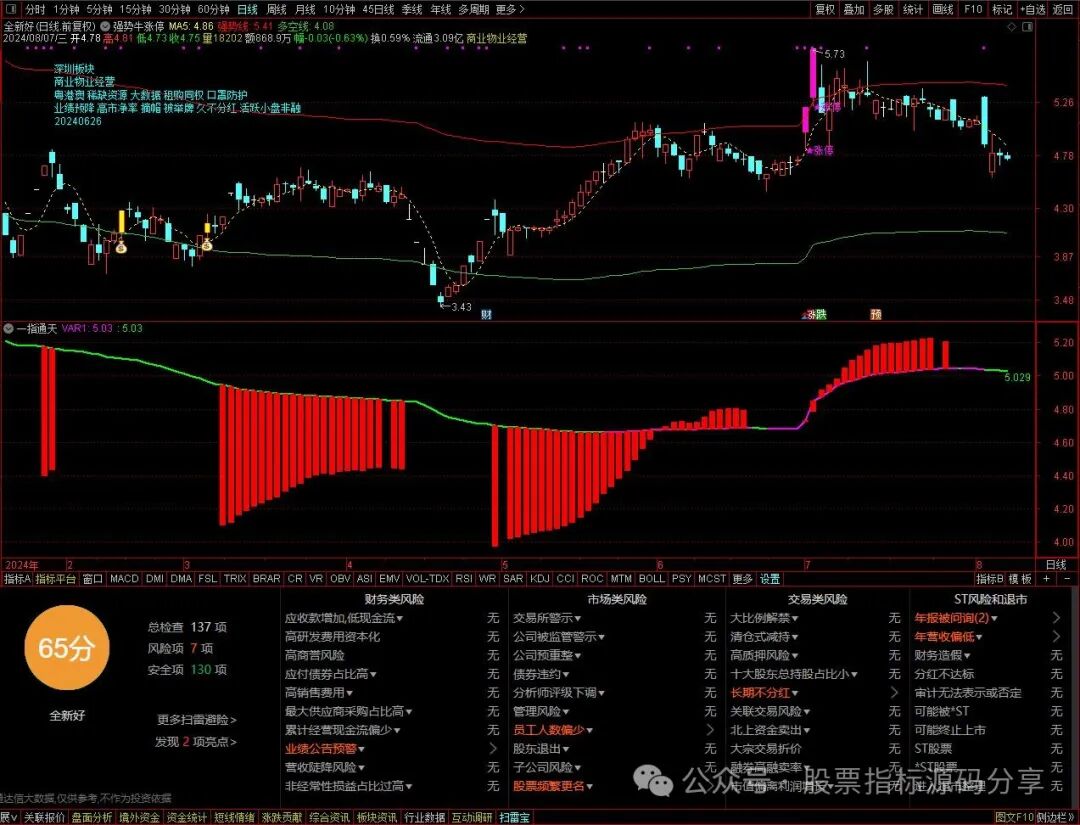This screenshot has height=825, width=1080.
Task: Open 发现 2 项亮点 link
Action: 196,742
